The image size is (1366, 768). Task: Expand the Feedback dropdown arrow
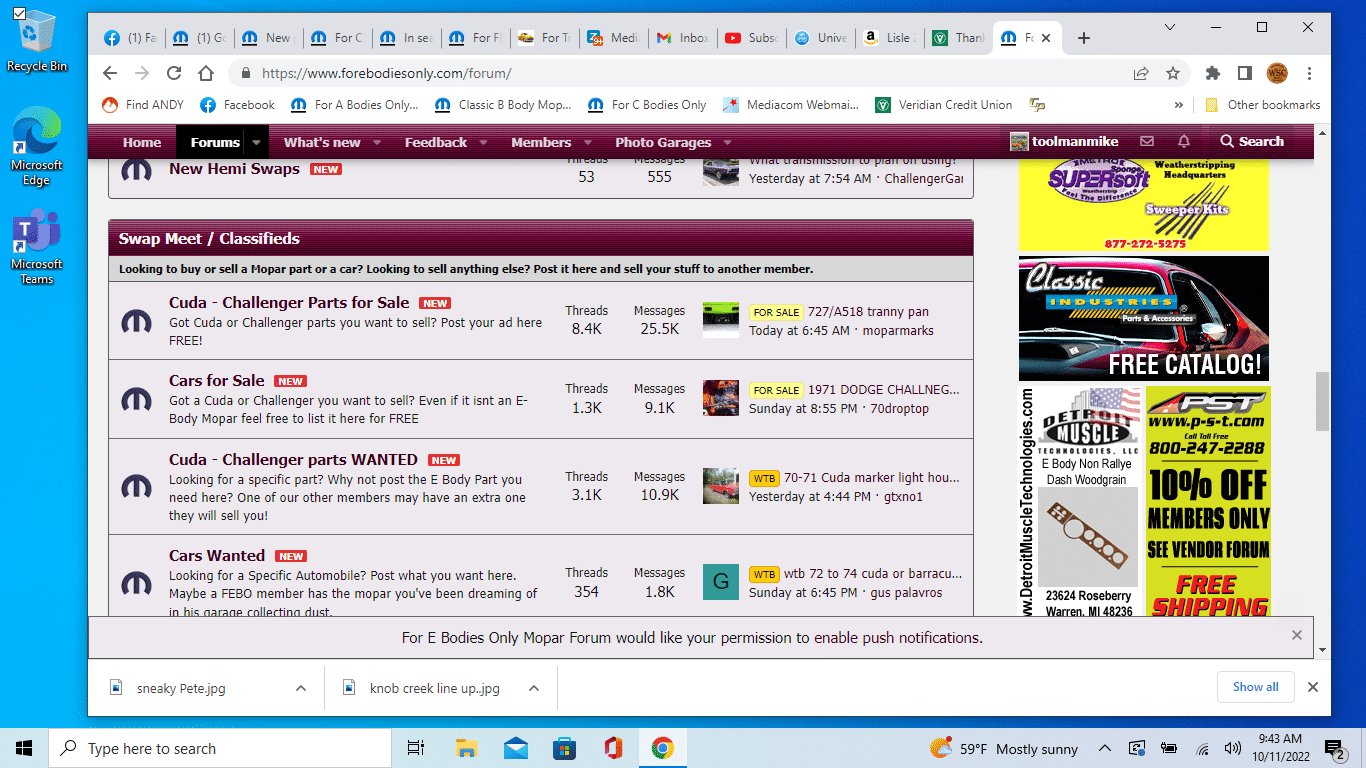pos(482,143)
